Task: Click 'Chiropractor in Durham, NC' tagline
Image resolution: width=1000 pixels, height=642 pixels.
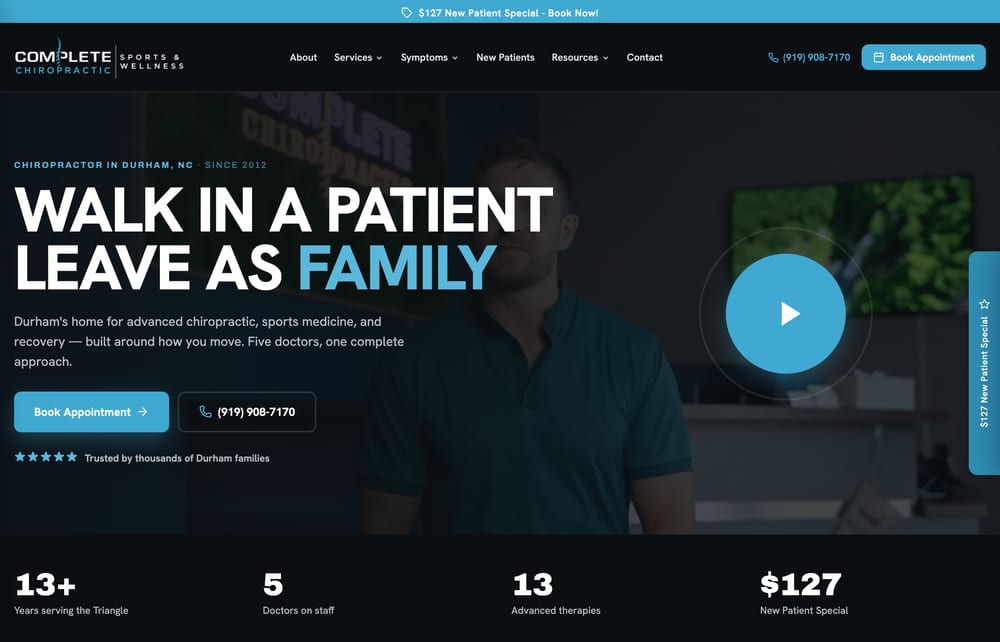Action: (103, 164)
